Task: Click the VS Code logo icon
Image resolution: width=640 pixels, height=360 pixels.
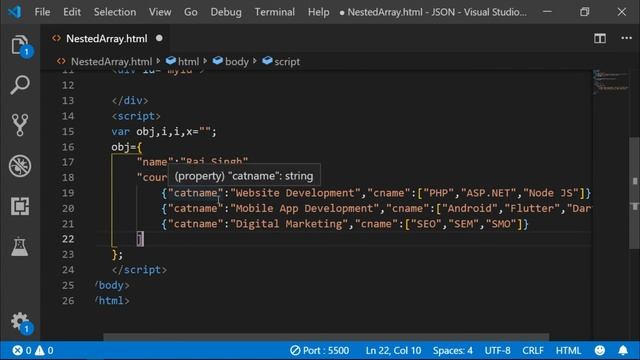Action: pyautogui.click(x=15, y=12)
